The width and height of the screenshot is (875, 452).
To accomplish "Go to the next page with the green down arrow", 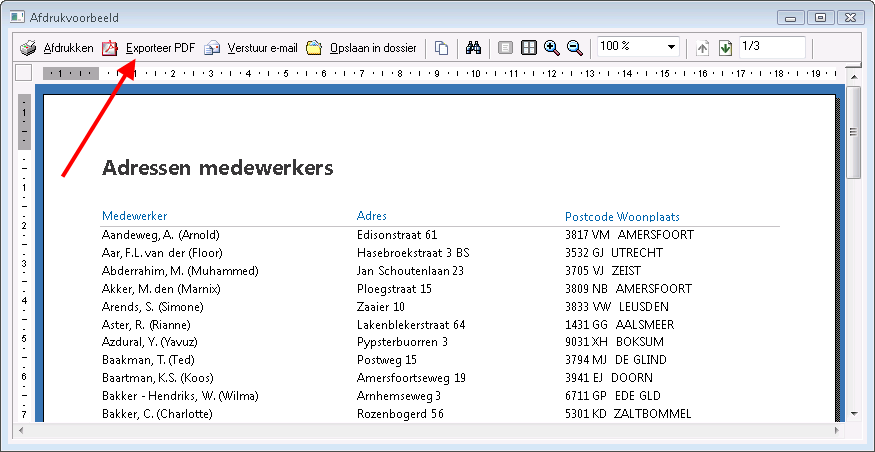I will click(x=725, y=49).
